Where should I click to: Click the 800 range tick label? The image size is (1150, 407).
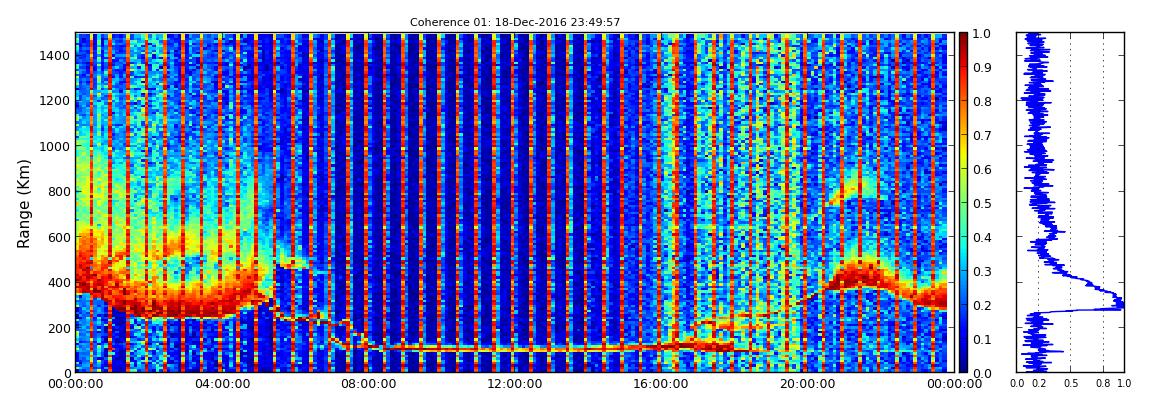tap(59, 191)
